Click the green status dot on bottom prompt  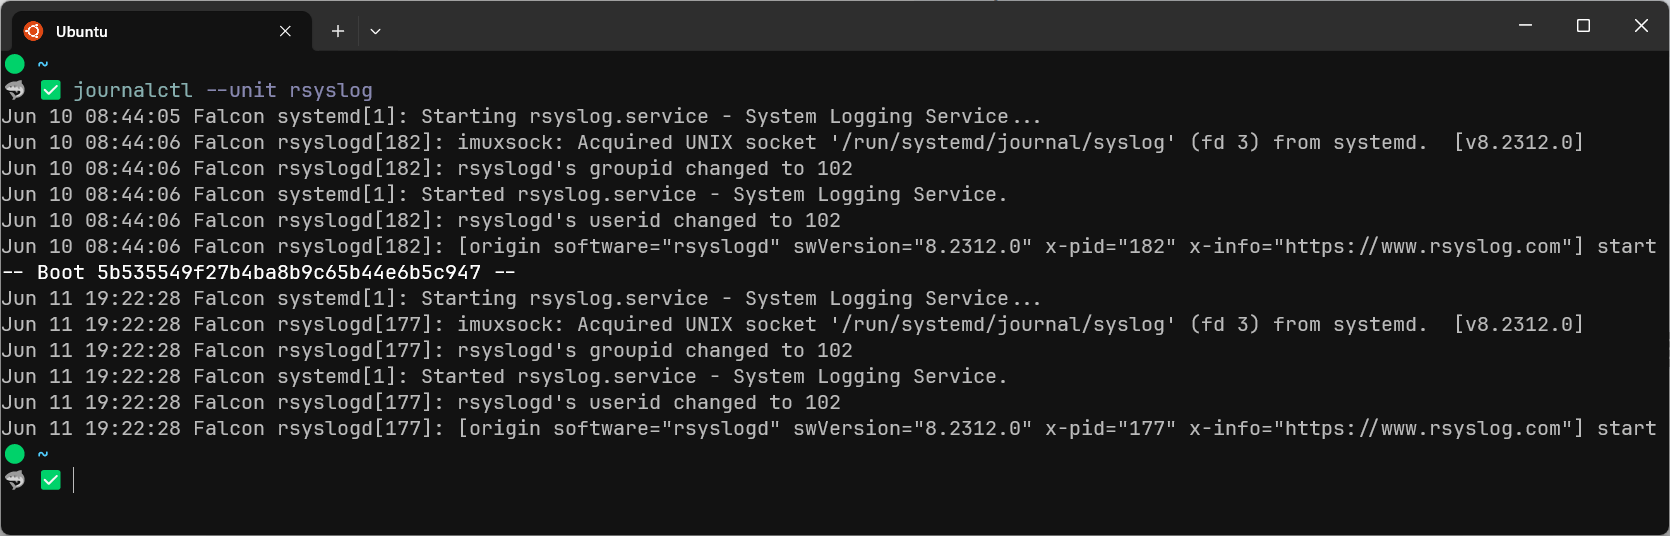pyautogui.click(x=14, y=454)
